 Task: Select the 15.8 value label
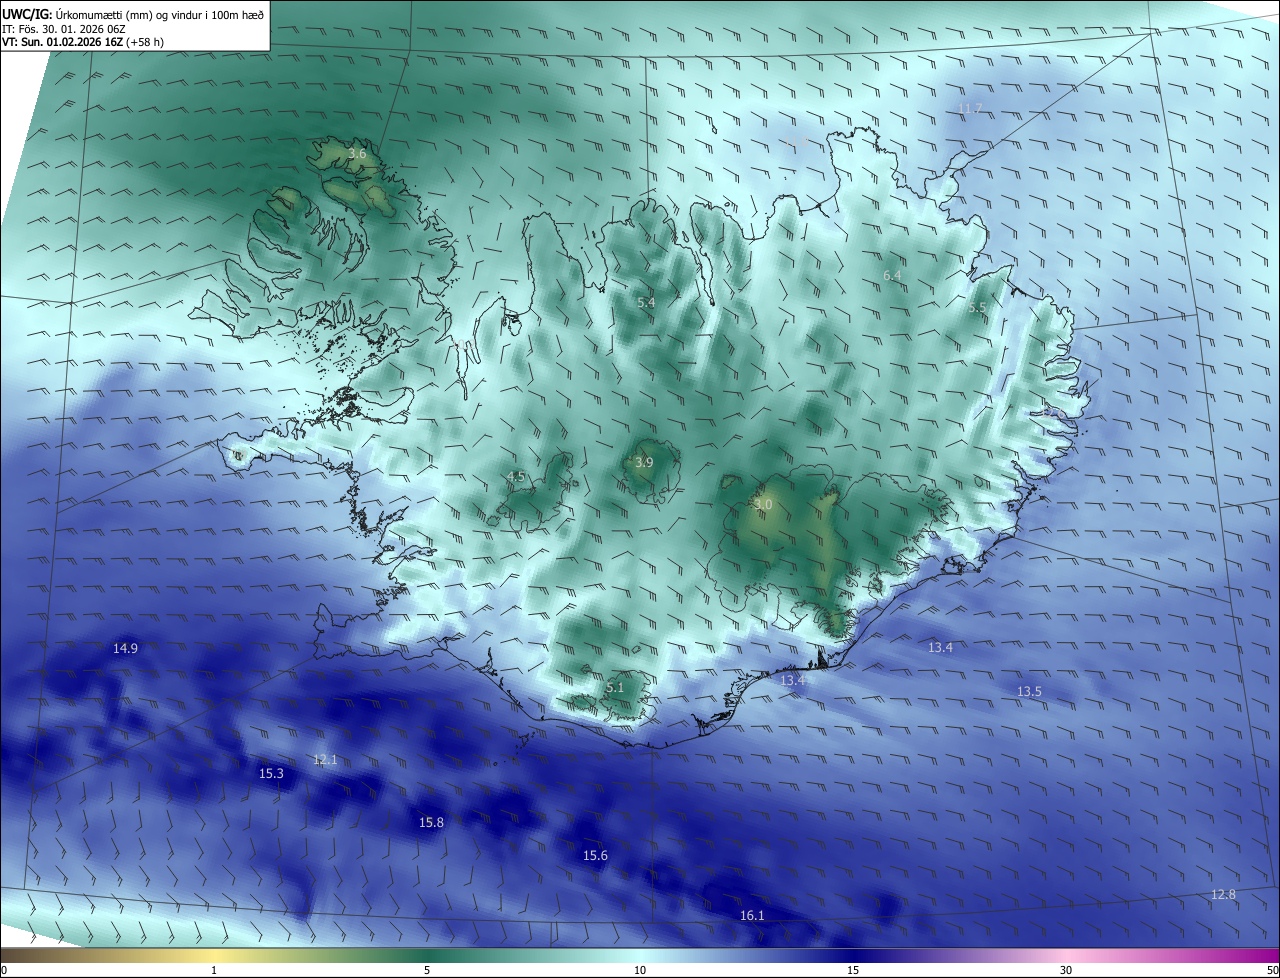[x=431, y=822]
